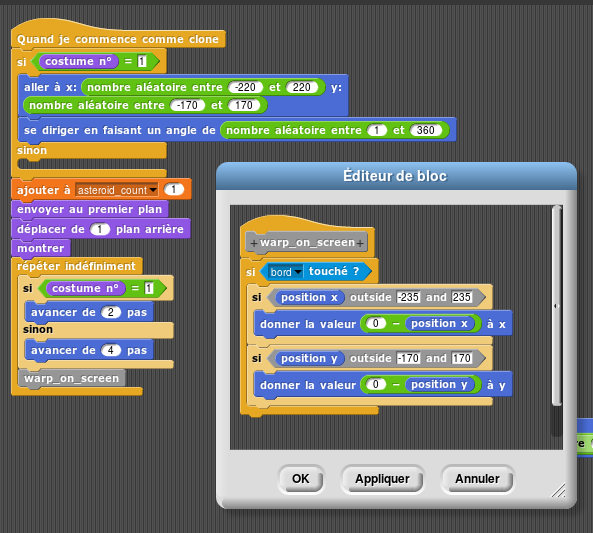This screenshot has height=533, width=593.
Task: Select the -235 input in outside block
Action: 408,297
